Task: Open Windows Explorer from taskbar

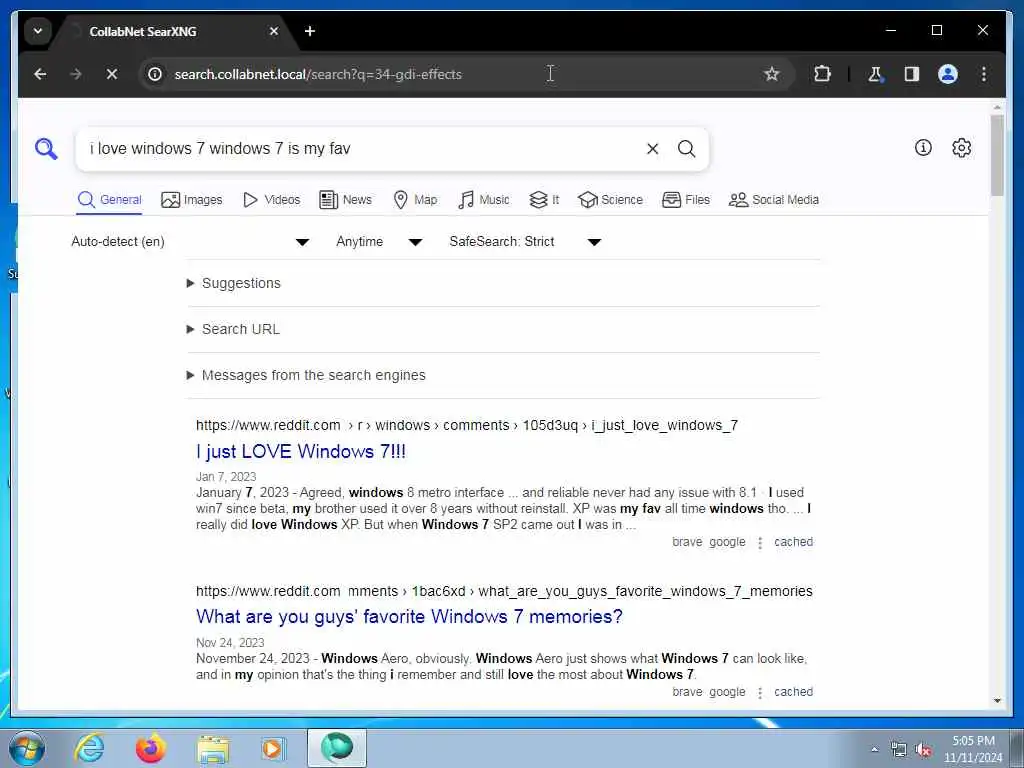Action: coord(213,748)
